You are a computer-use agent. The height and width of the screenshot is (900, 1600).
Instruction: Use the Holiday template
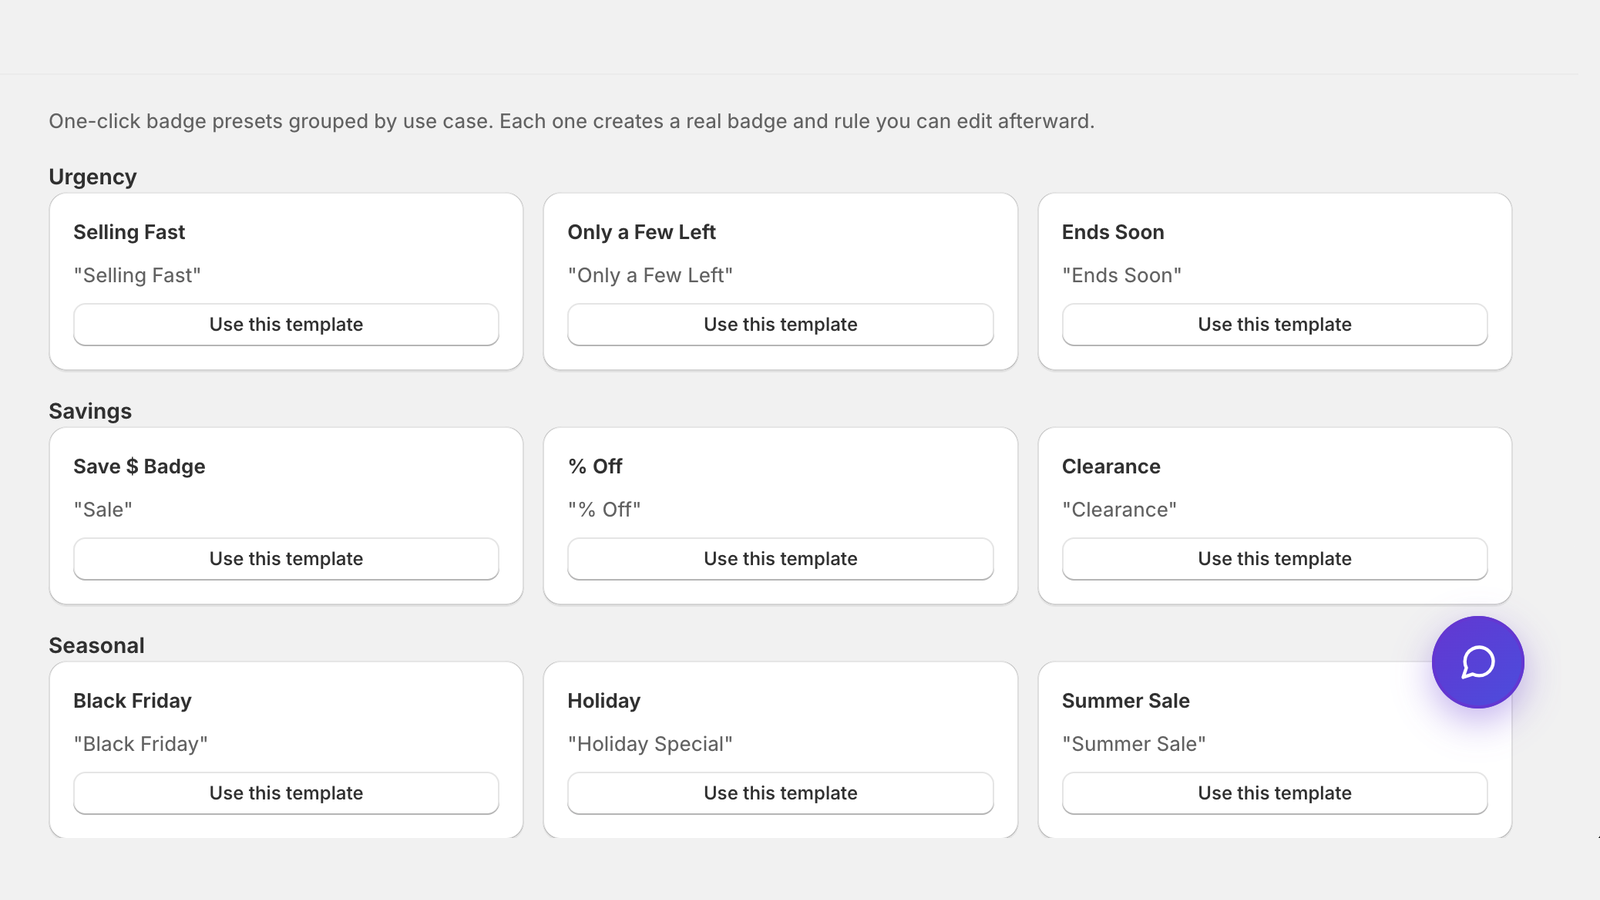coord(780,793)
